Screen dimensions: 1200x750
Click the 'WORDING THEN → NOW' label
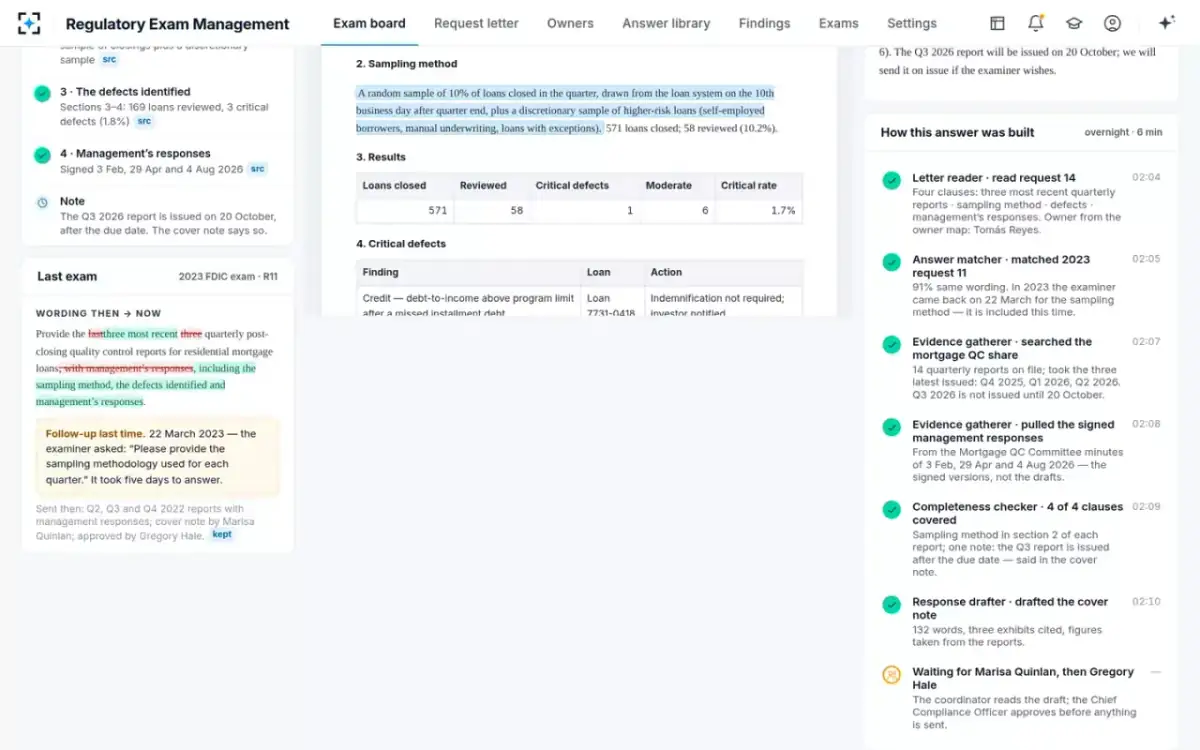pyautogui.click(x=98, y=313)
